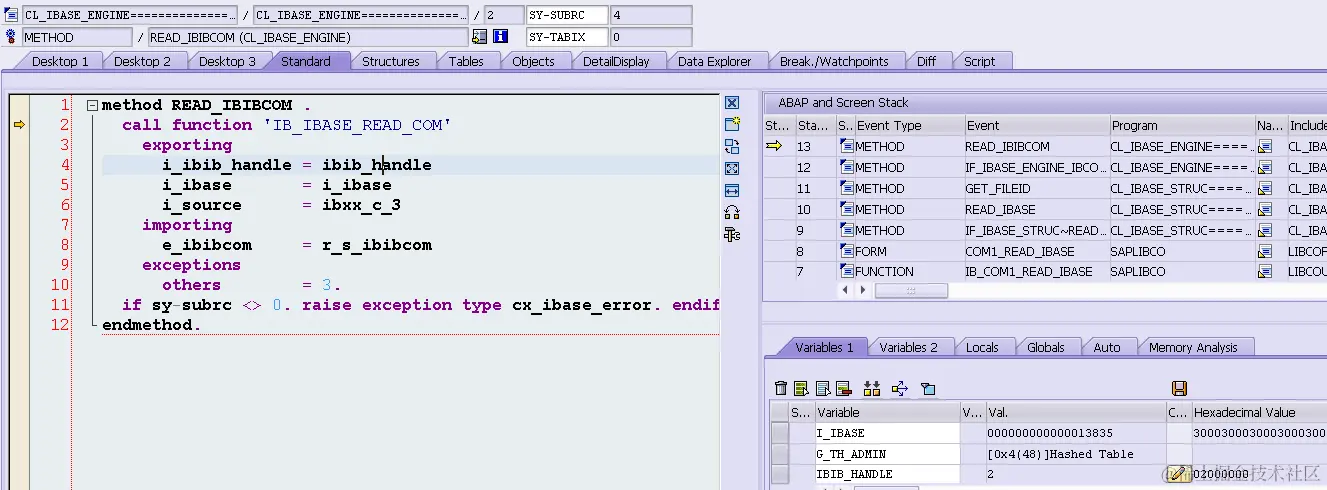Image resolution: width=1327 pixels, height=490 pixels.
Task: Click the G_TH_ADMIN variable name cell
Action: pyautogui.click(x=886, y=453)
